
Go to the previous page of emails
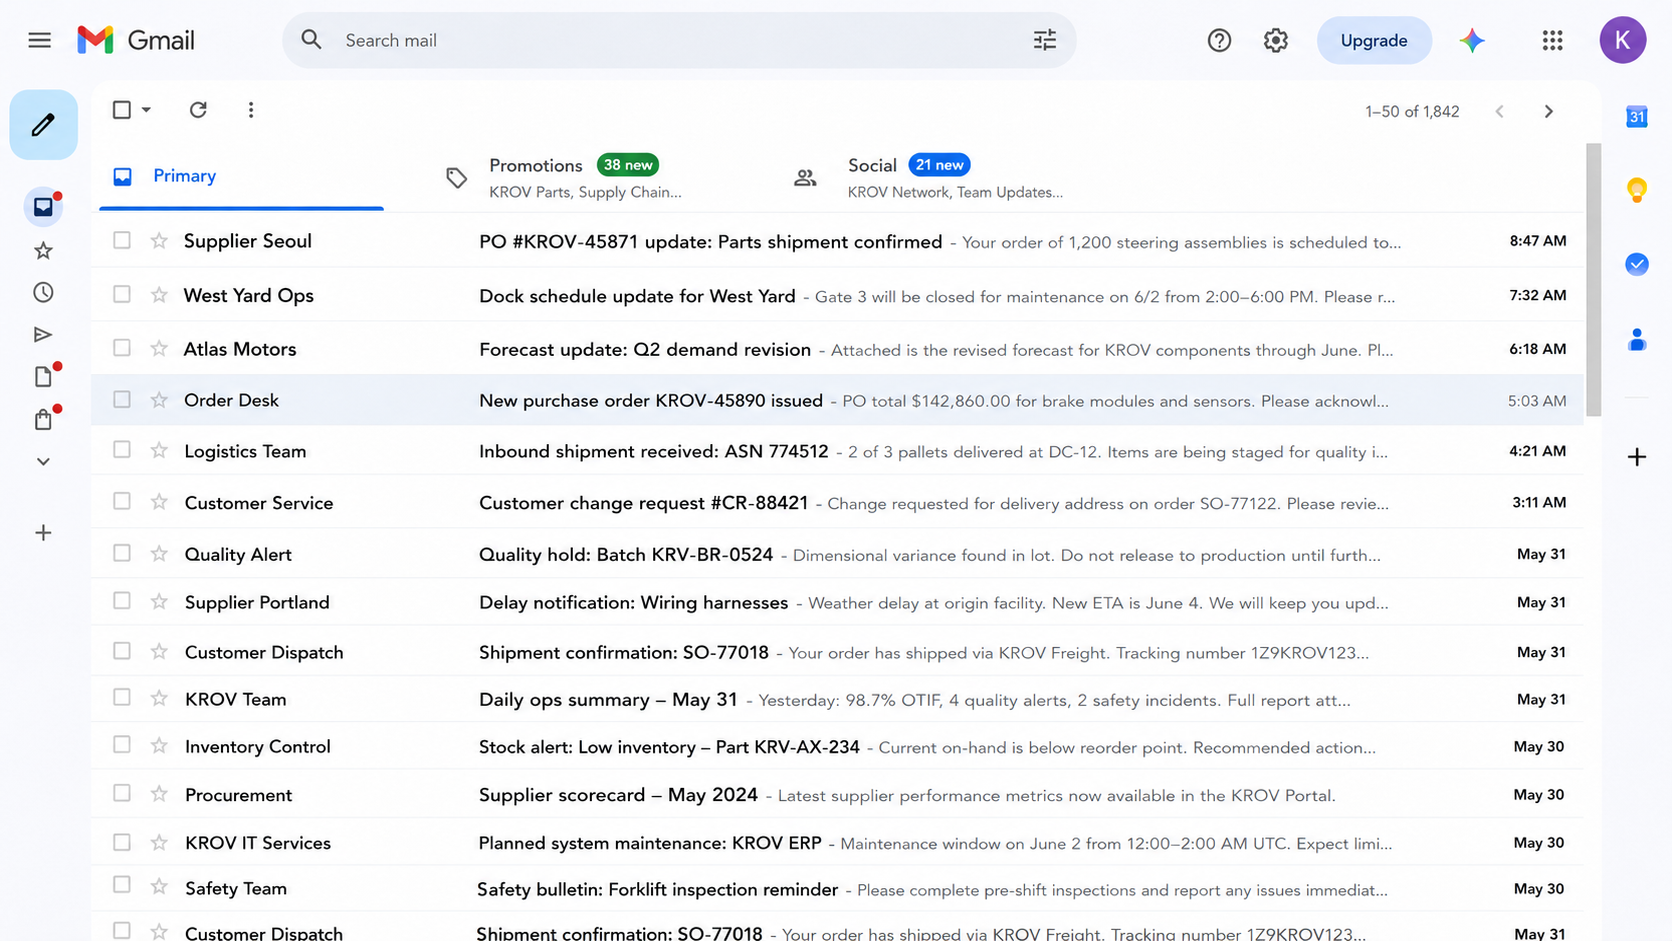point(1499,111)
